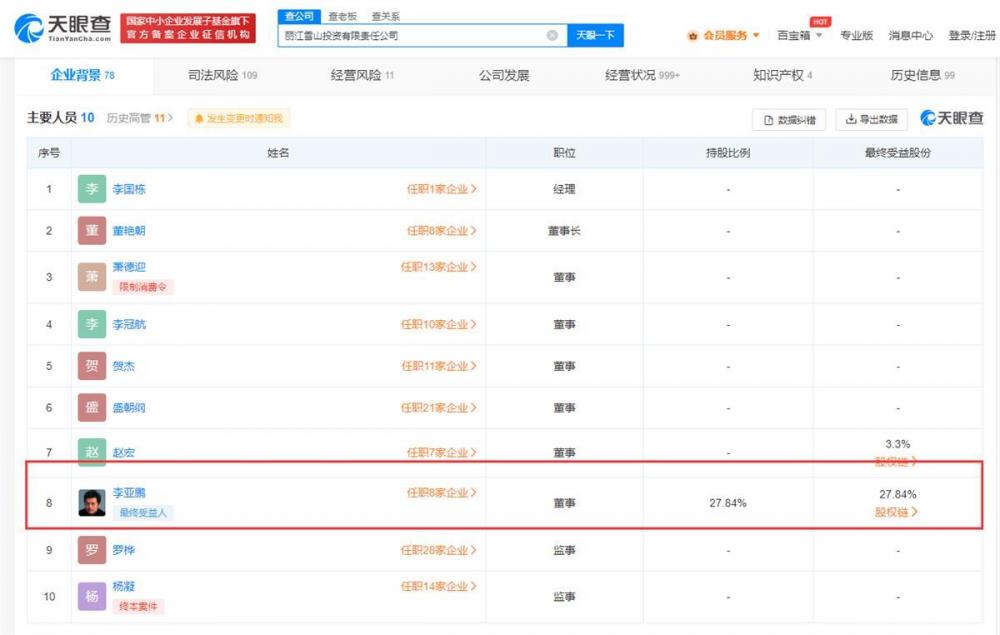Expand 任职11家企业 for 贺杰
The height and width of the screenshot is (635, 1000).
(438, 366)
